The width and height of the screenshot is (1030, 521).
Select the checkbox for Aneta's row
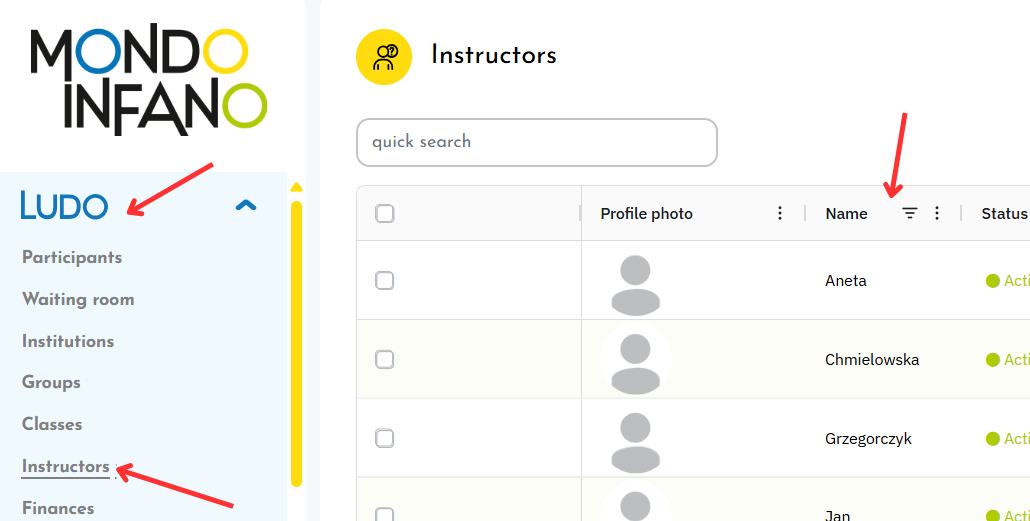click(385, 281)
